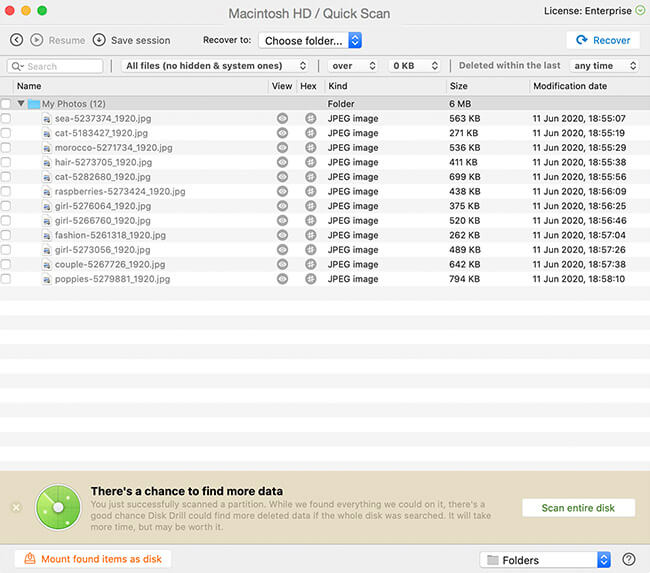Select the cat-5282680_1920.jpg file name
Screen dimensions: 650x573
tap(103, 177)
